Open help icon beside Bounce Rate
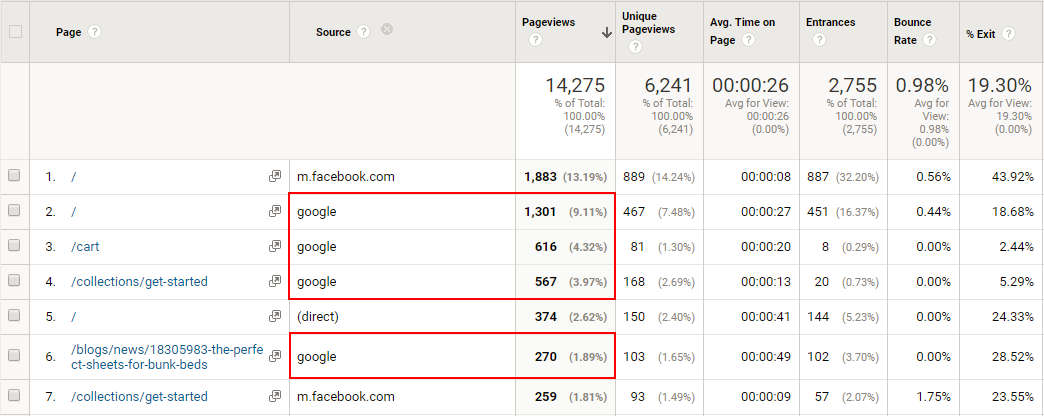This screenshot has height=416, width=1044. point(929,40)
